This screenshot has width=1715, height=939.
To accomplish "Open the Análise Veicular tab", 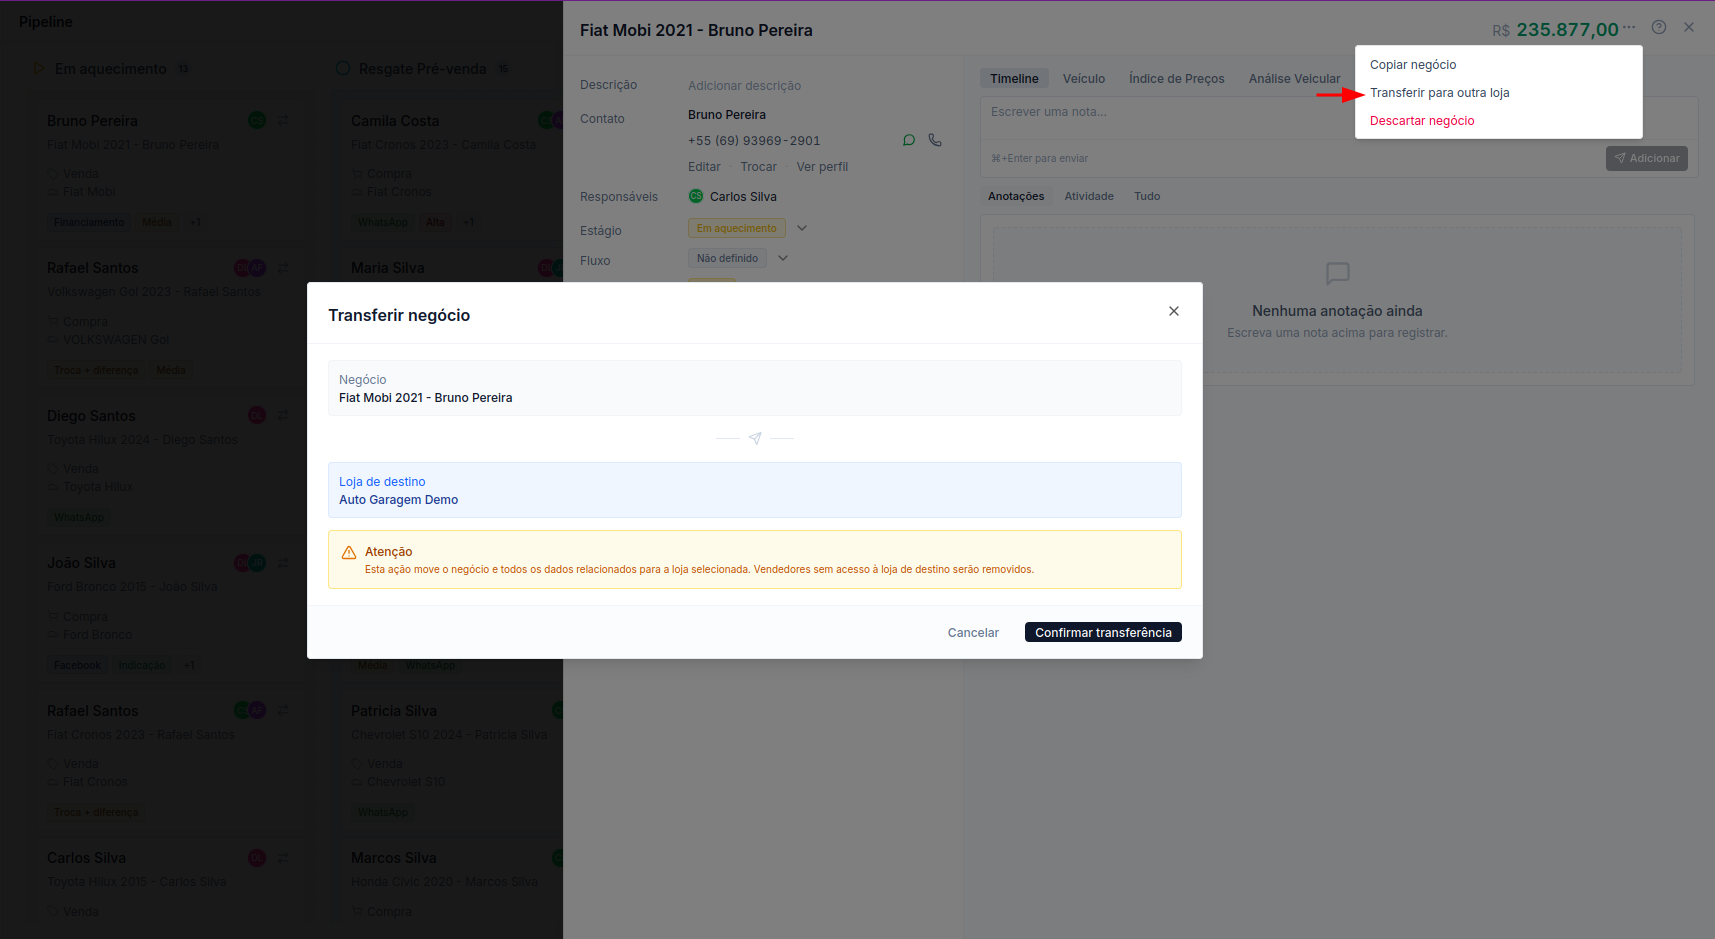I will click(x=1294, y=79).
